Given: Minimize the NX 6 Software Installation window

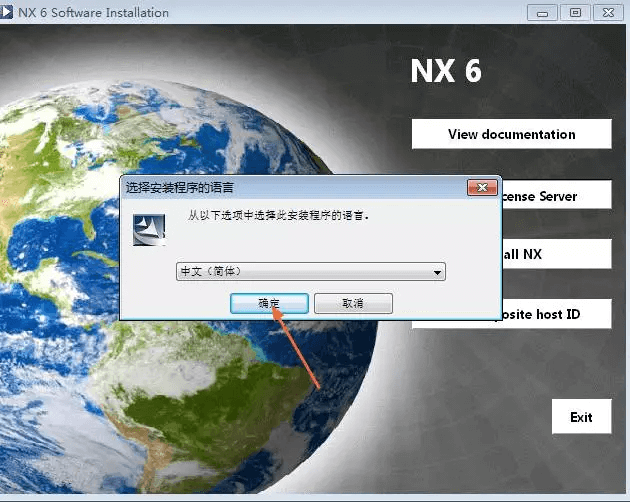Looking at the screenshot, I should pos(542,13).
